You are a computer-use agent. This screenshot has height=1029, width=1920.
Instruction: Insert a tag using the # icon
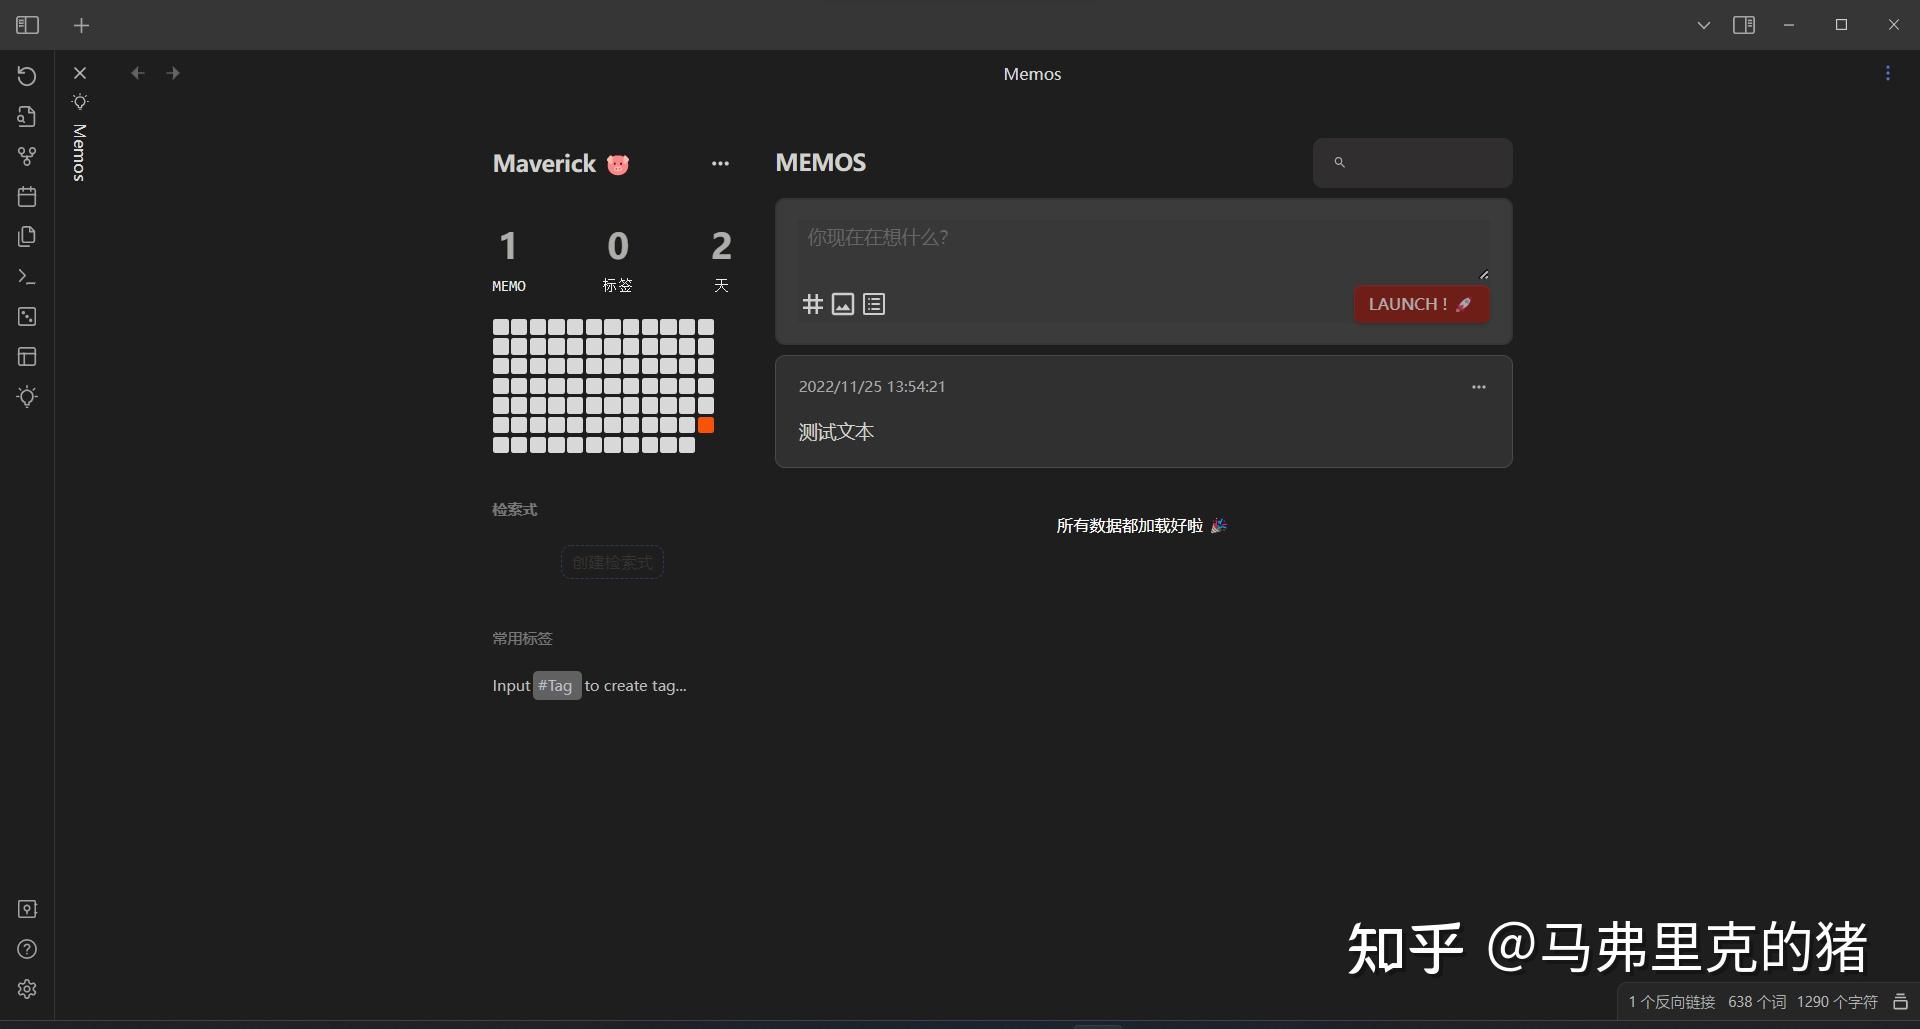click(x=812, y=304)
